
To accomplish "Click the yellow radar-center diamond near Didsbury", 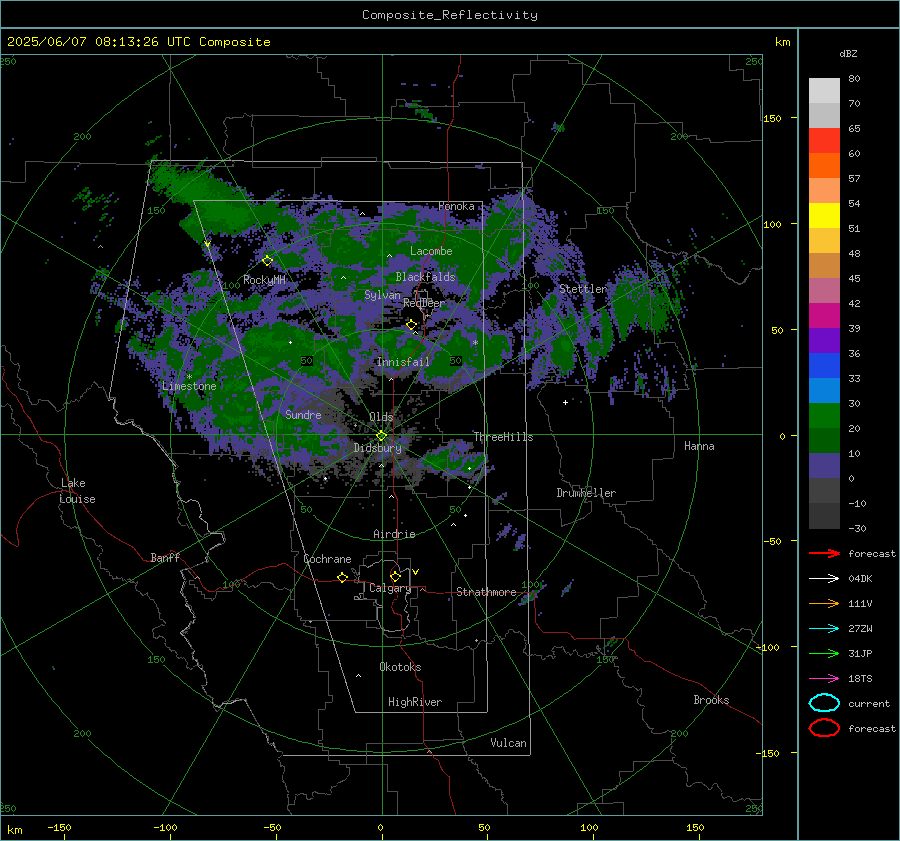I will [x=382, y=436].
